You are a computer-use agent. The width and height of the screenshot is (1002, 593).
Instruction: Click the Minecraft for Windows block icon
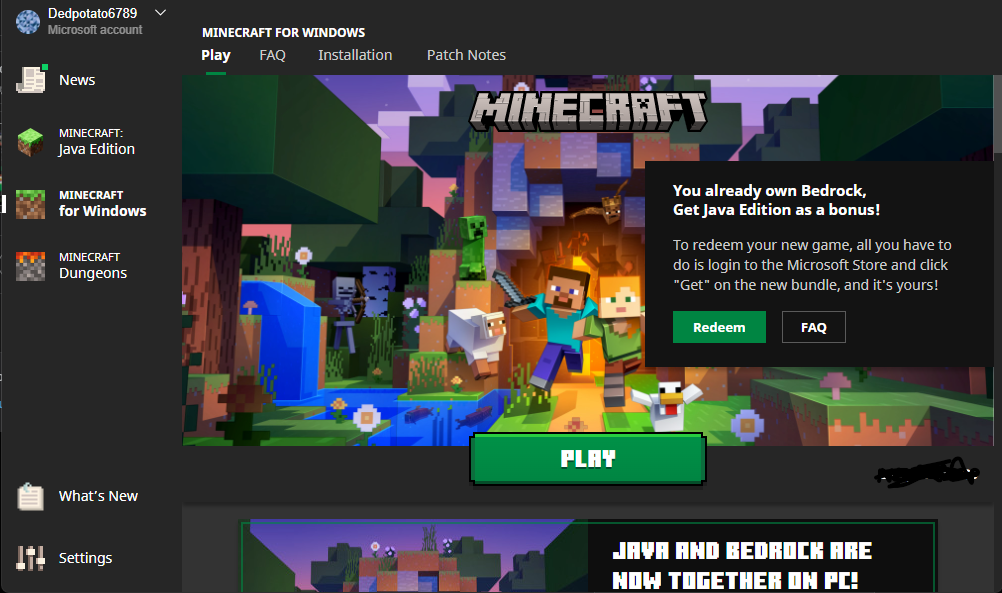click(31, 204)
